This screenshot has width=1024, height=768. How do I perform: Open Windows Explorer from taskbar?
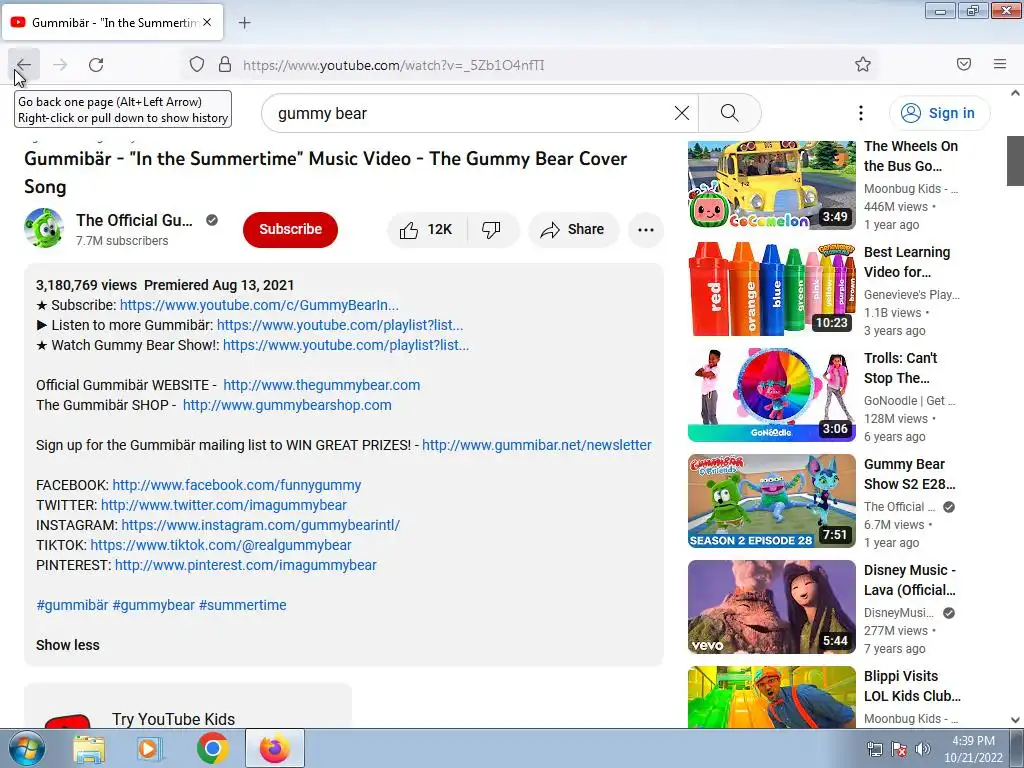click(x=89, y=748)
